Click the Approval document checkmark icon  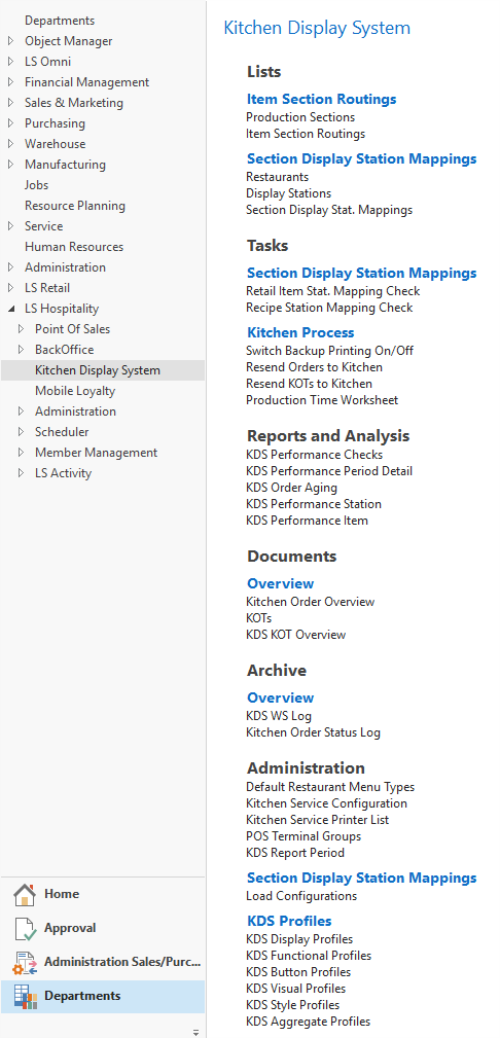click(24, 928)
